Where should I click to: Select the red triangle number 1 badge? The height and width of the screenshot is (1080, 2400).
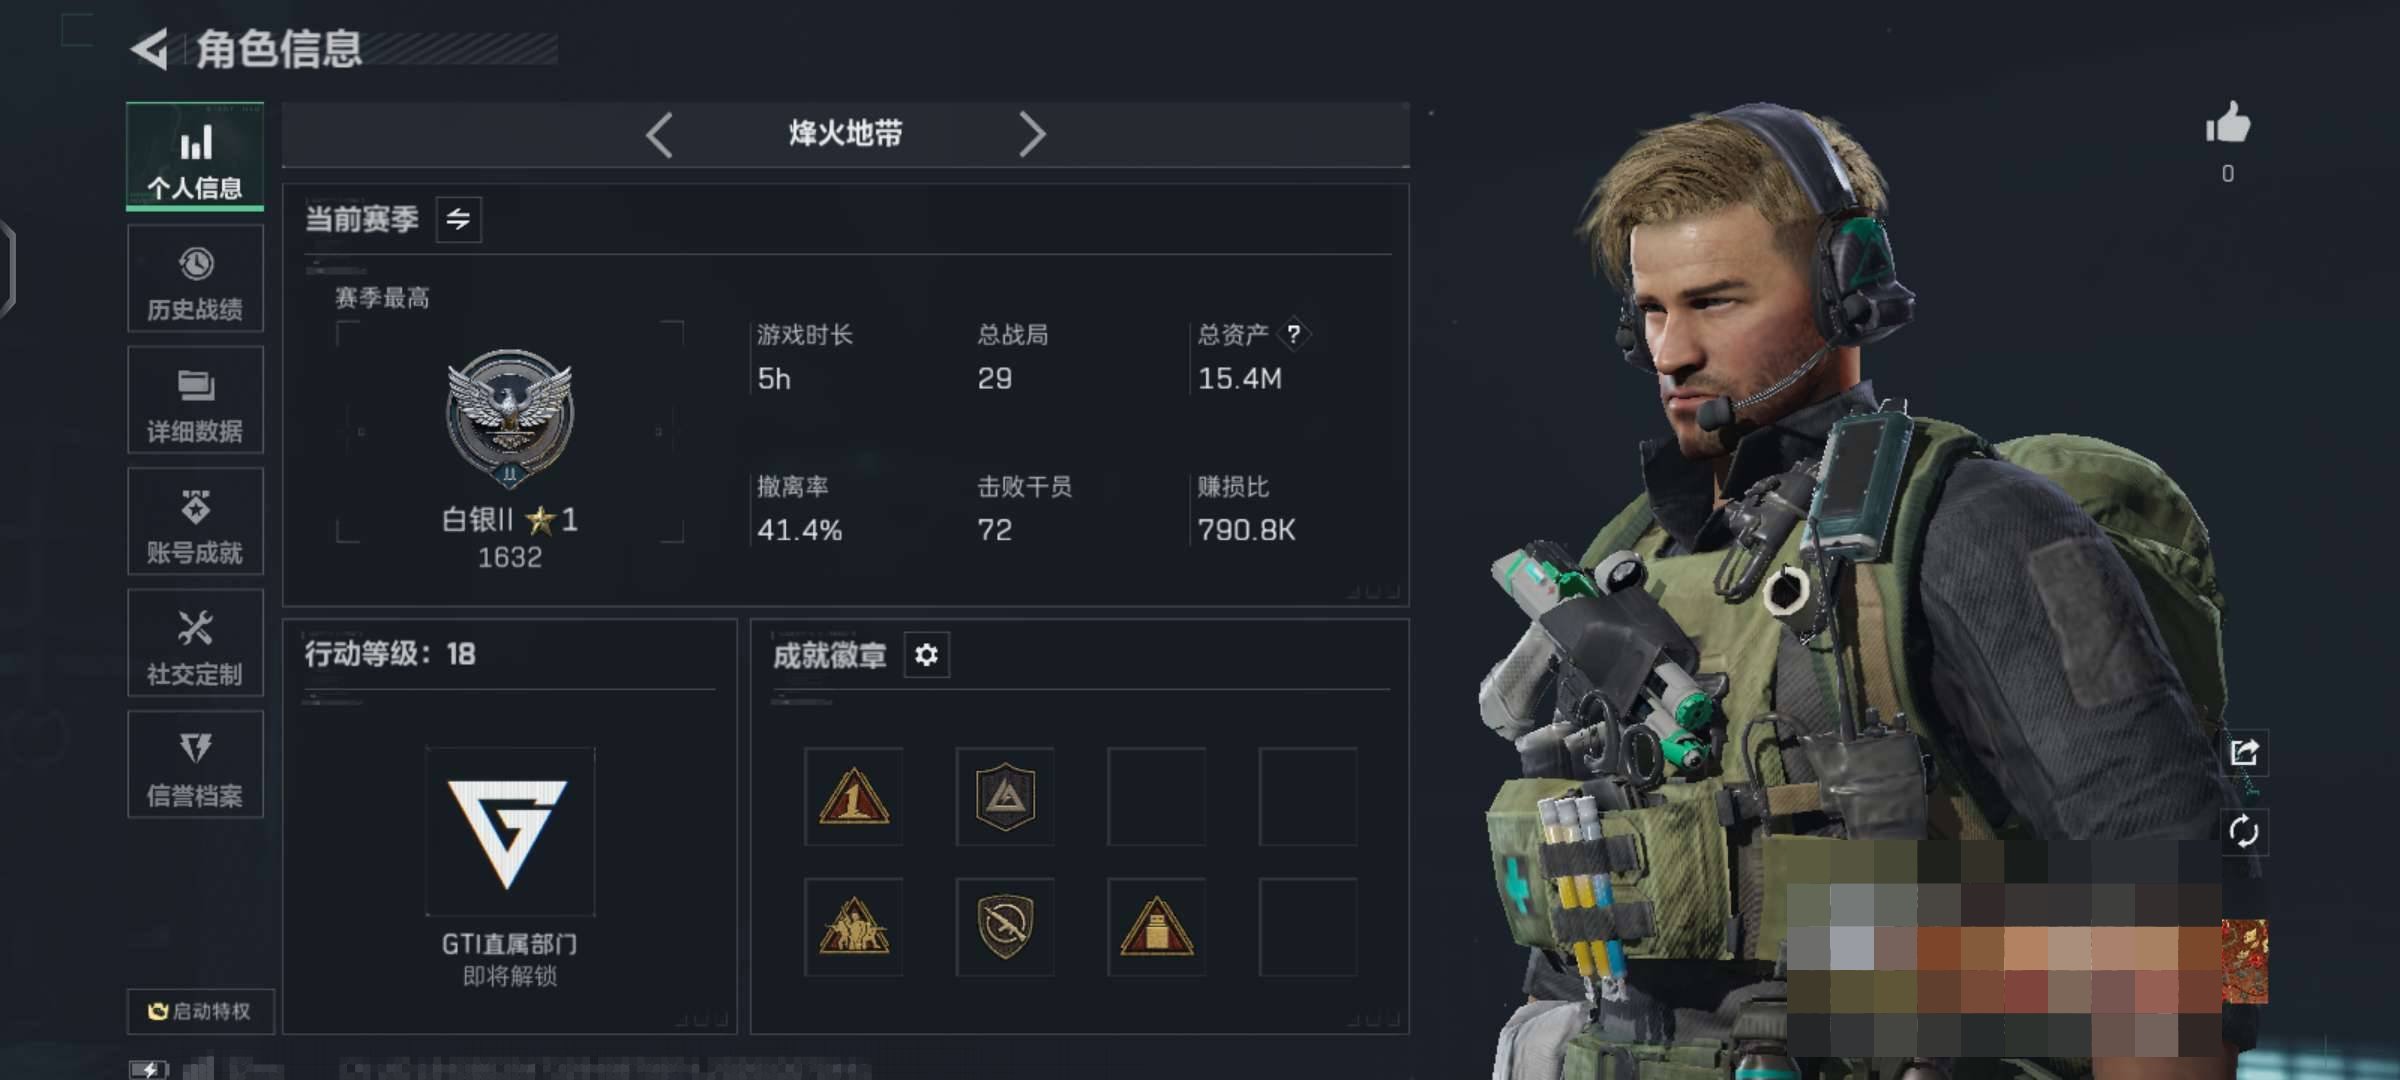(x=853, y=797)
